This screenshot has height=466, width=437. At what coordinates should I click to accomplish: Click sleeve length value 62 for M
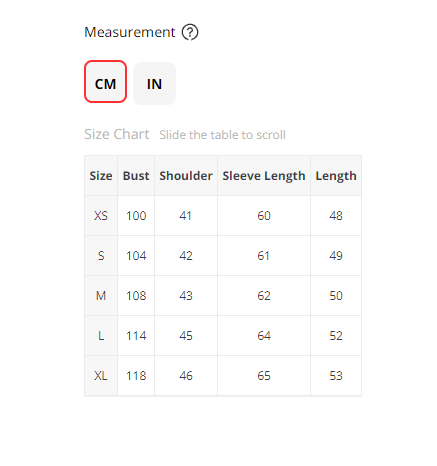(264, 296)
